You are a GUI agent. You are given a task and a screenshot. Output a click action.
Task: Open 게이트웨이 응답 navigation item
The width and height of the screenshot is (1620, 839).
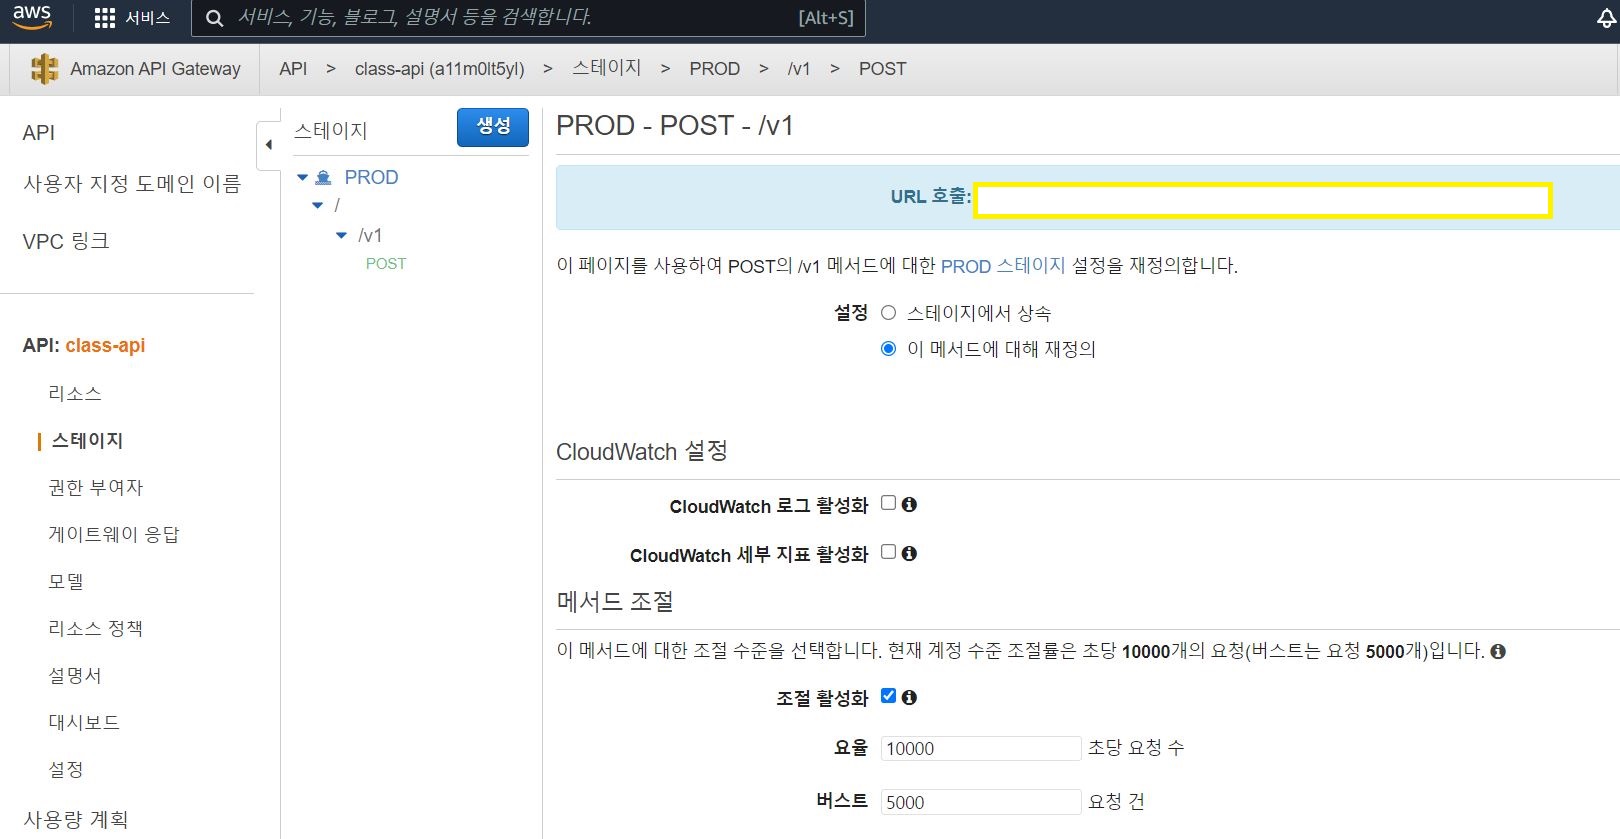tap(114, 535)
